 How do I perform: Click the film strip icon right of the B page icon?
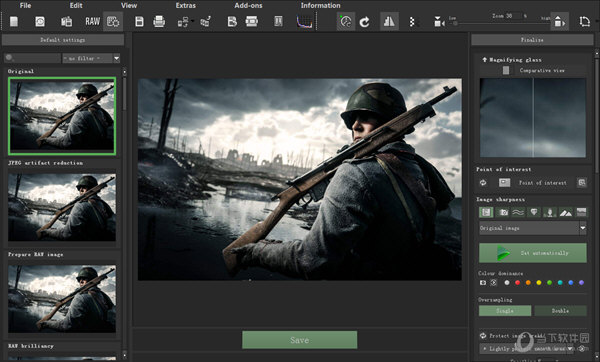point(251,21)
